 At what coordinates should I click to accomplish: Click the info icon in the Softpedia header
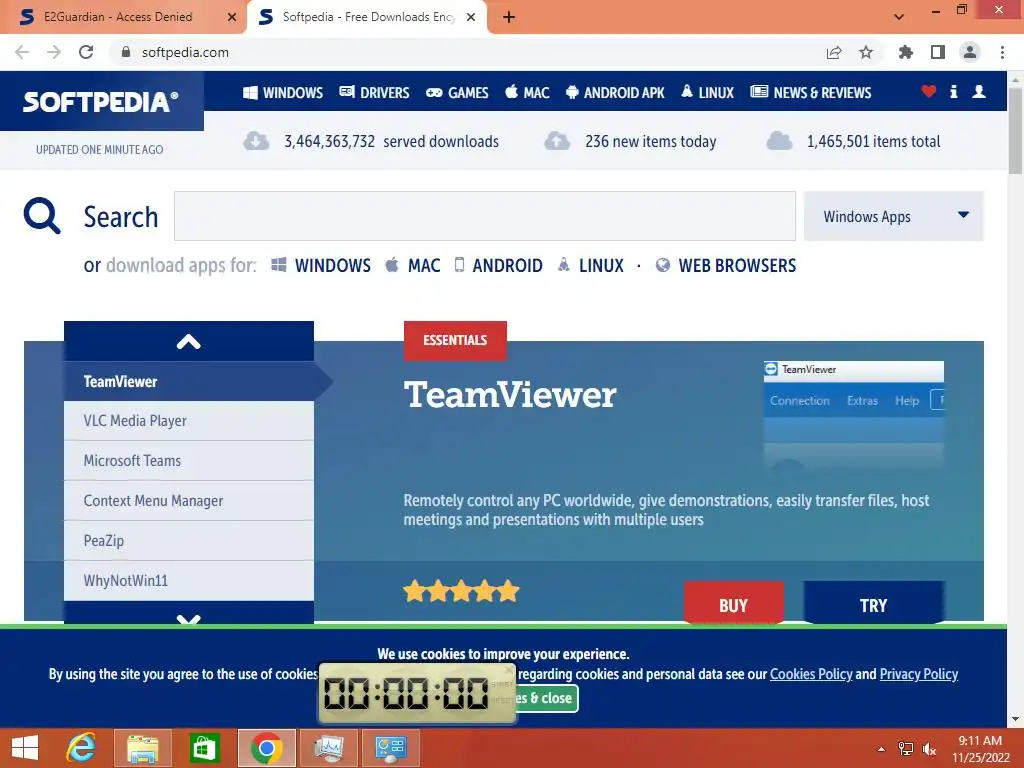(x=953, y=91)
